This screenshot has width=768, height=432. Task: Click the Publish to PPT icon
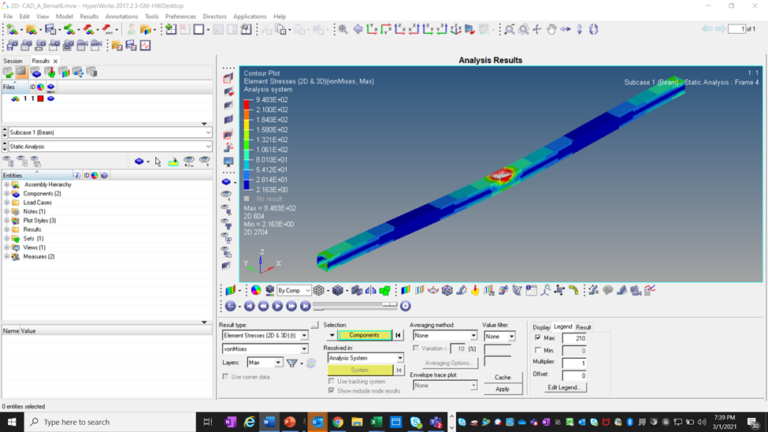[x=107, y=29]
